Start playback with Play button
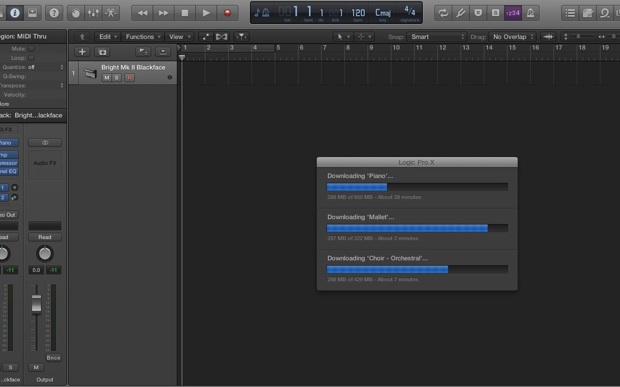Screen dimensions: 620x387 pyautogui.click(x=206, y=13)
